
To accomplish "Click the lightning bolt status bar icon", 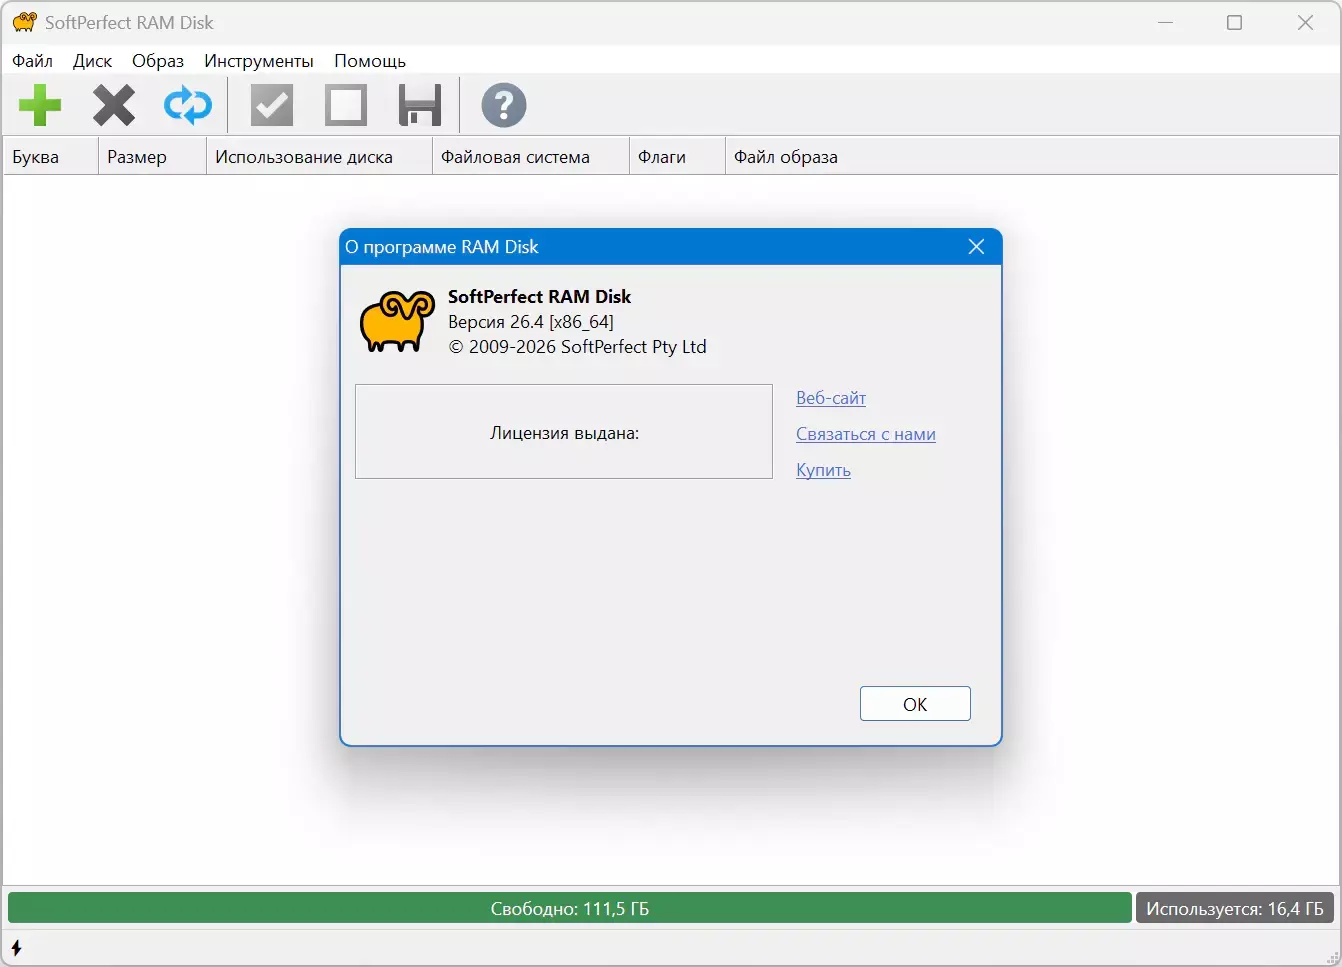I will pyautogui.click(x=16, y=947).
